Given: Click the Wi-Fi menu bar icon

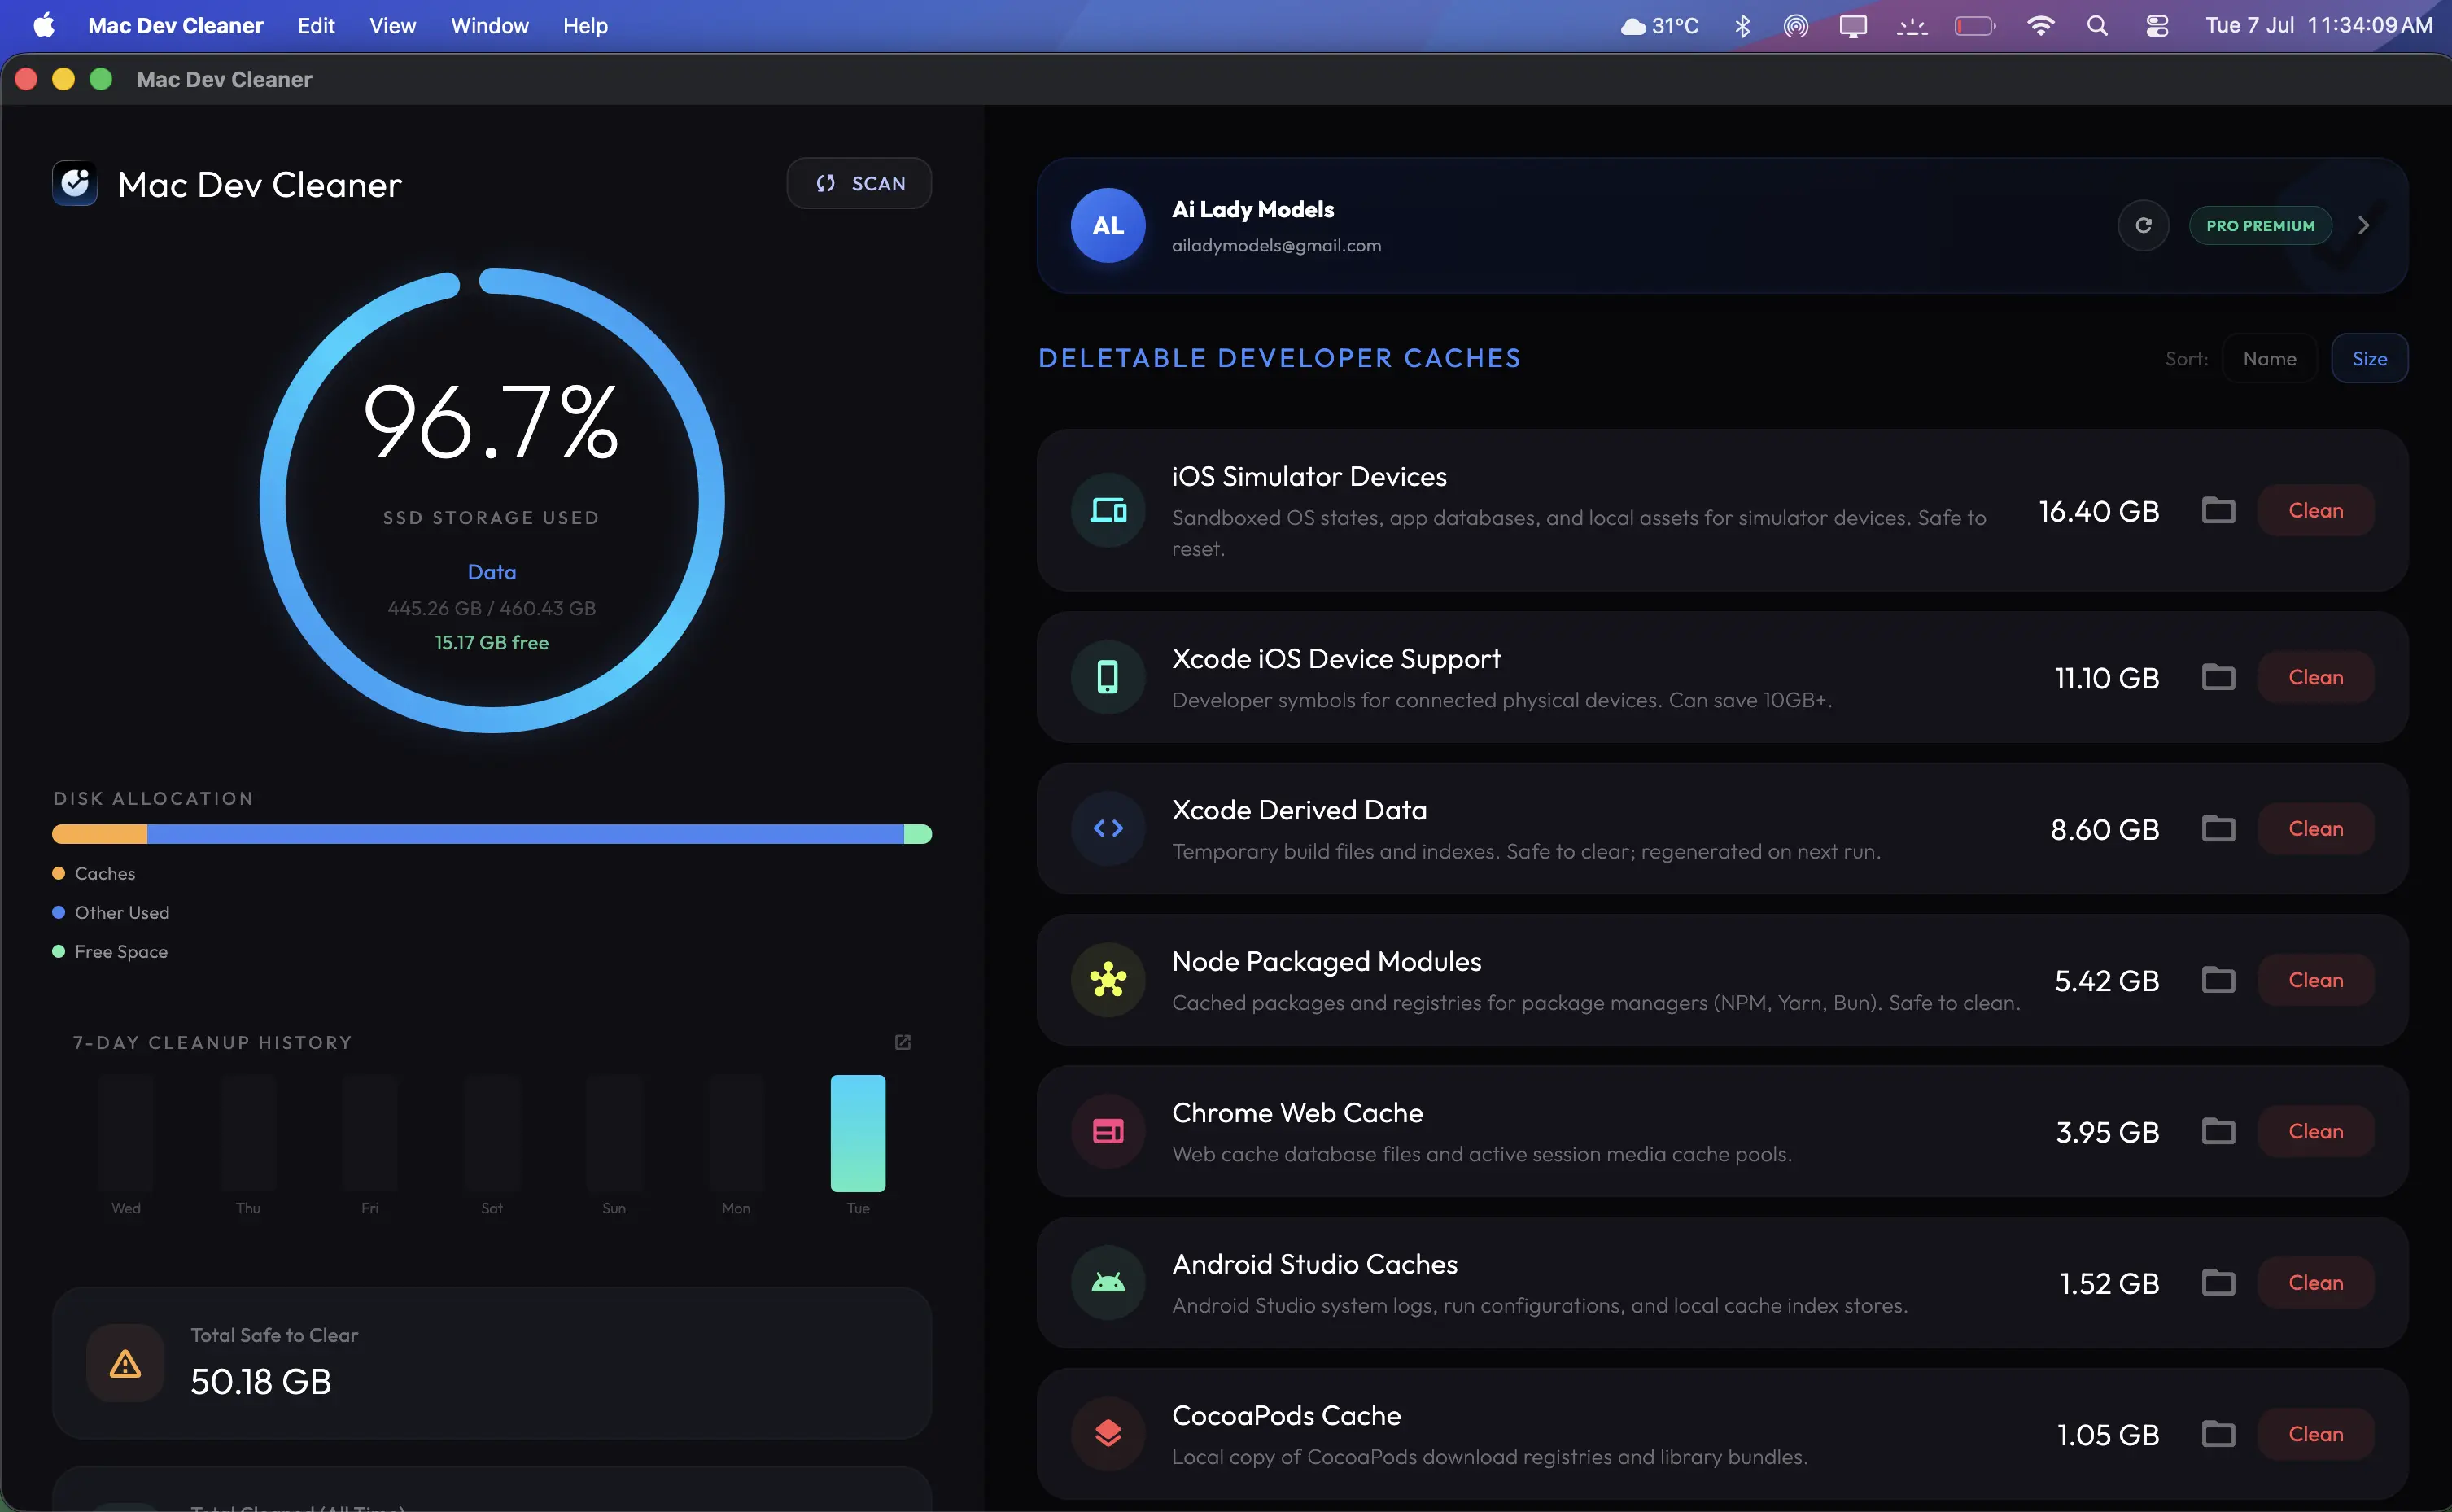Looking at the screenshot, I should (x=2039, y=25).
